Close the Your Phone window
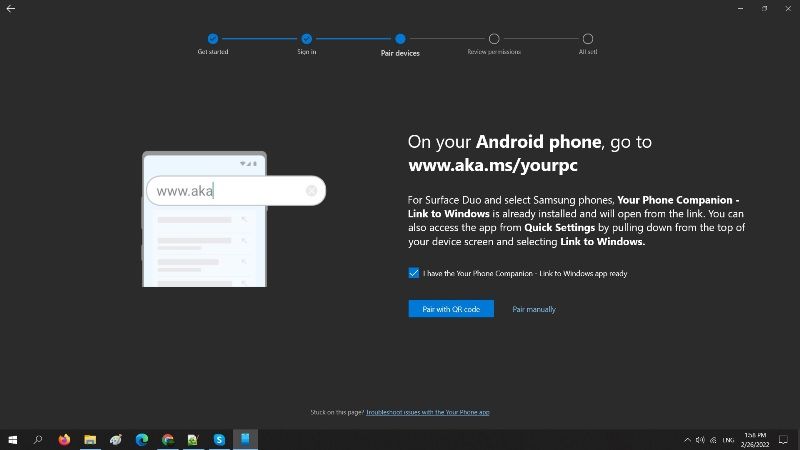Screen dimensions: 800x450 (788, 8)
